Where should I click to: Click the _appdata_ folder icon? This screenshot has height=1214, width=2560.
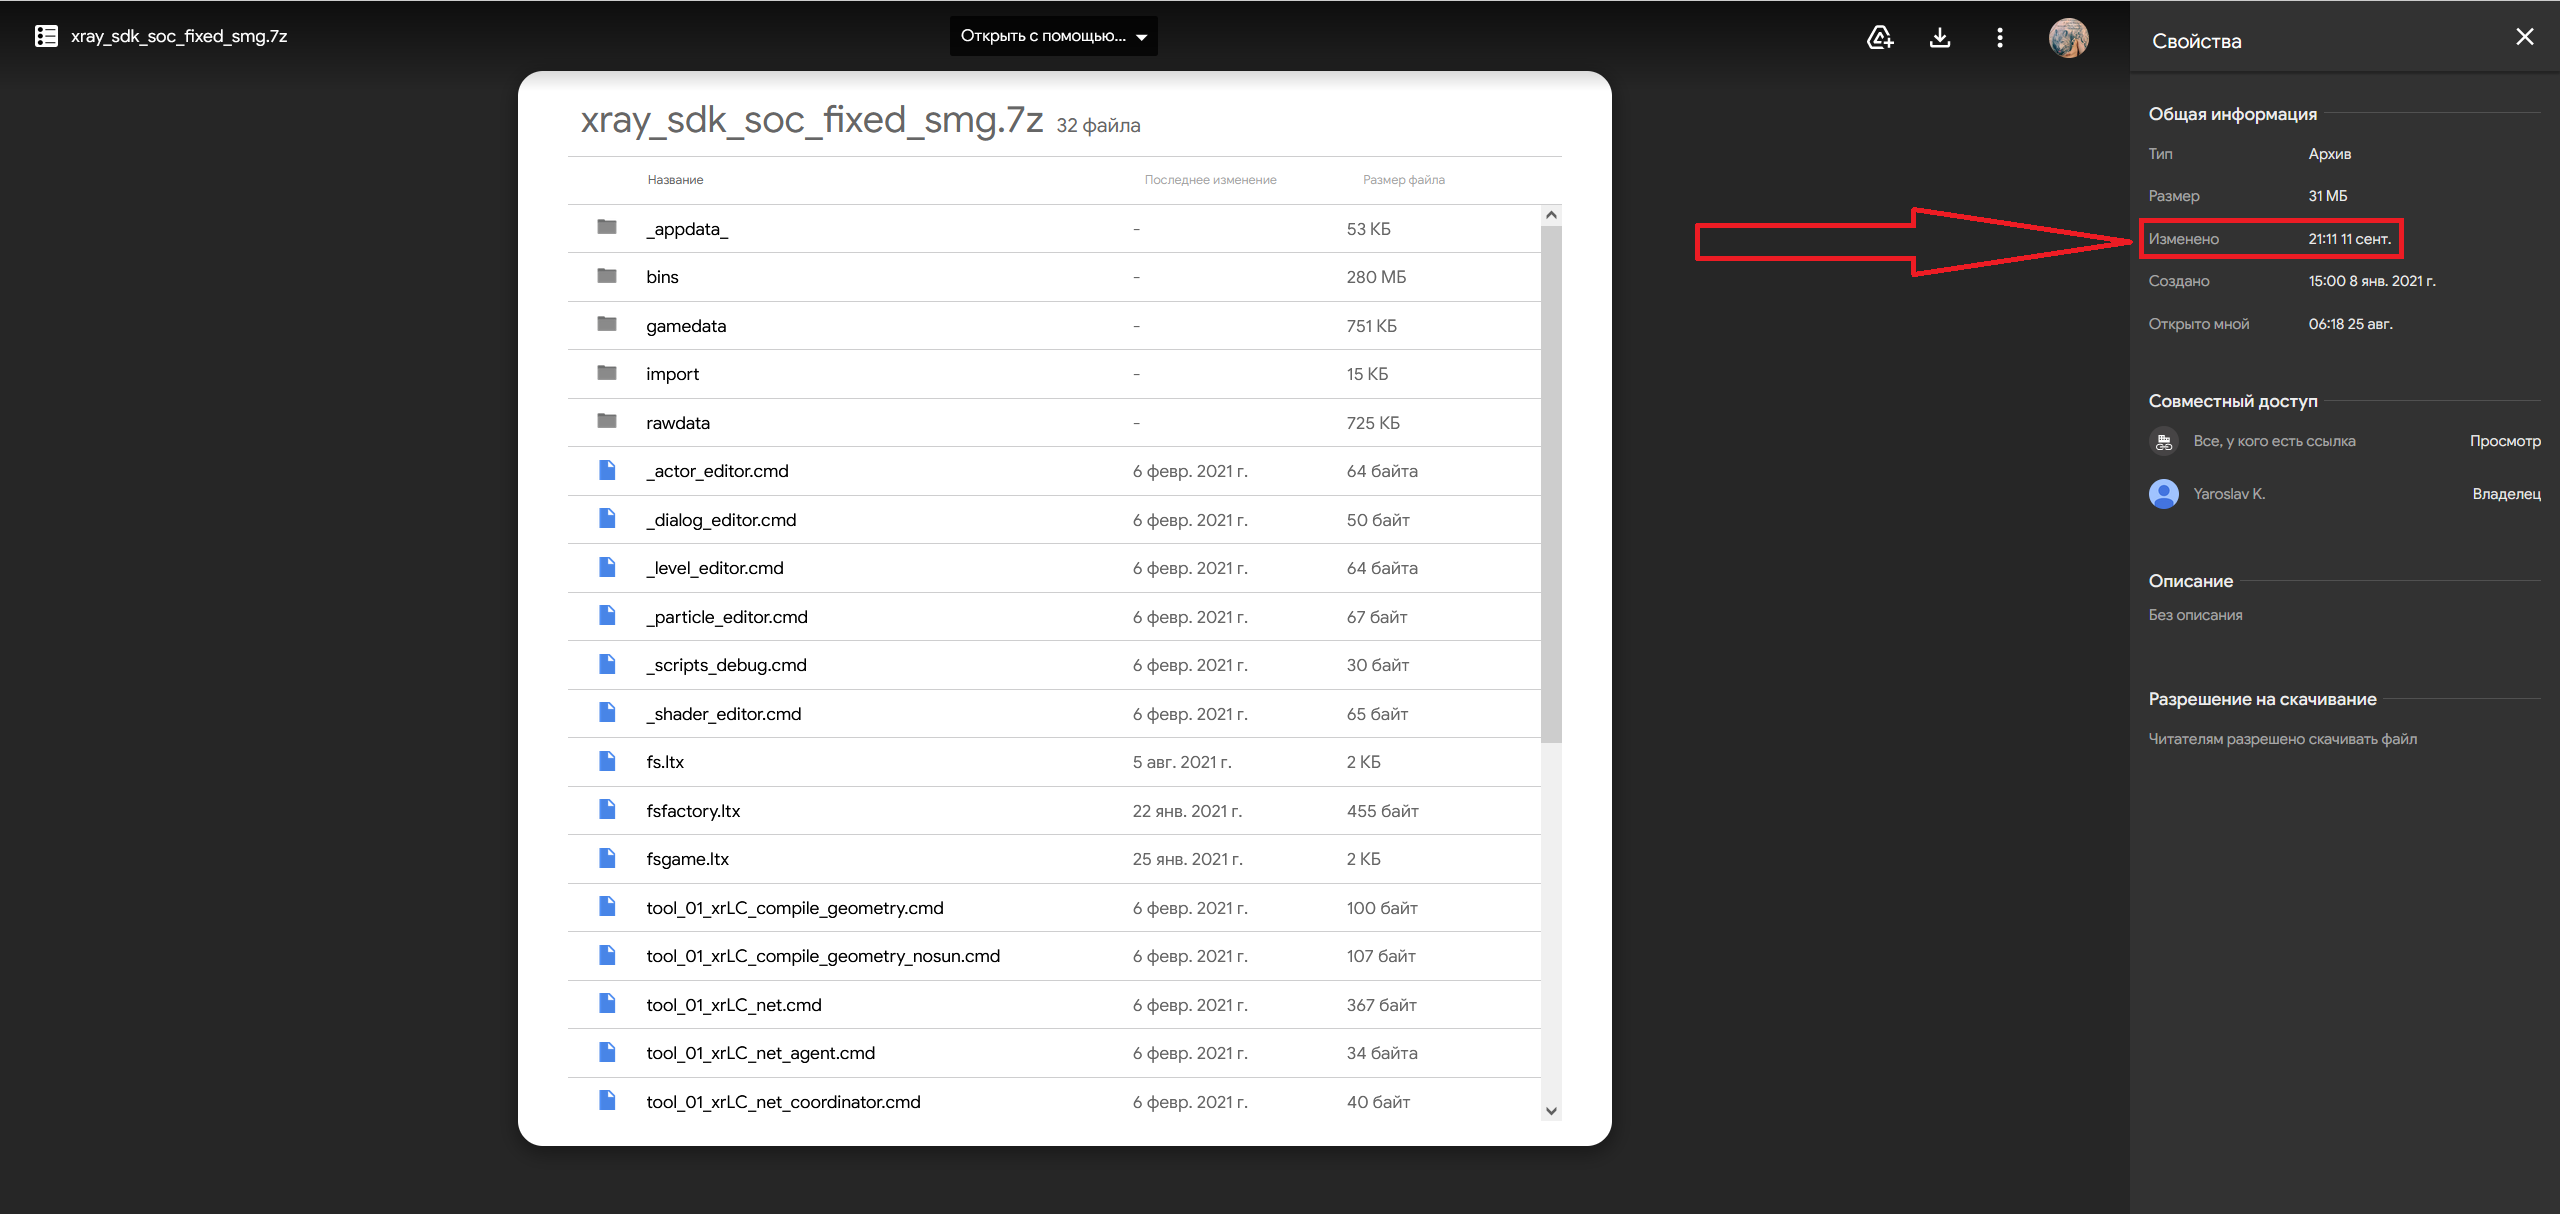tap(607, 227)
